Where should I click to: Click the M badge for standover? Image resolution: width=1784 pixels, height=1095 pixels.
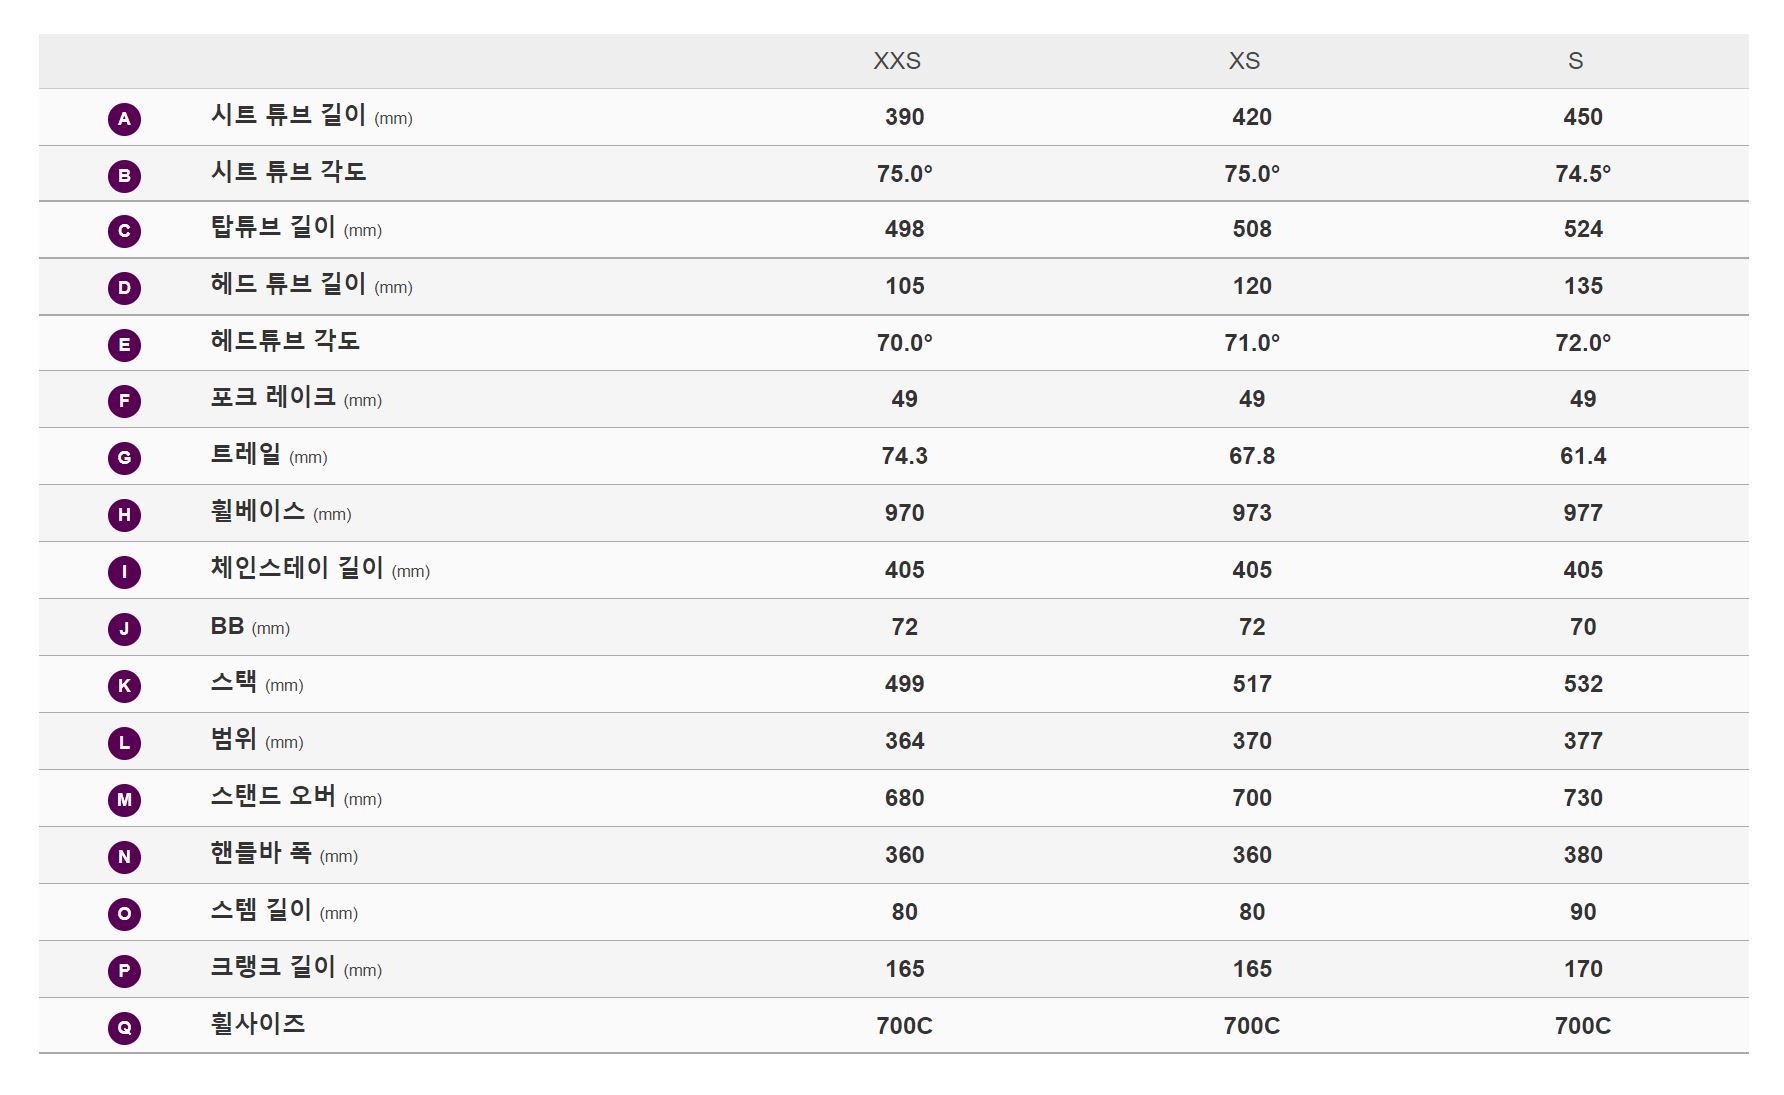coord(124,800)
